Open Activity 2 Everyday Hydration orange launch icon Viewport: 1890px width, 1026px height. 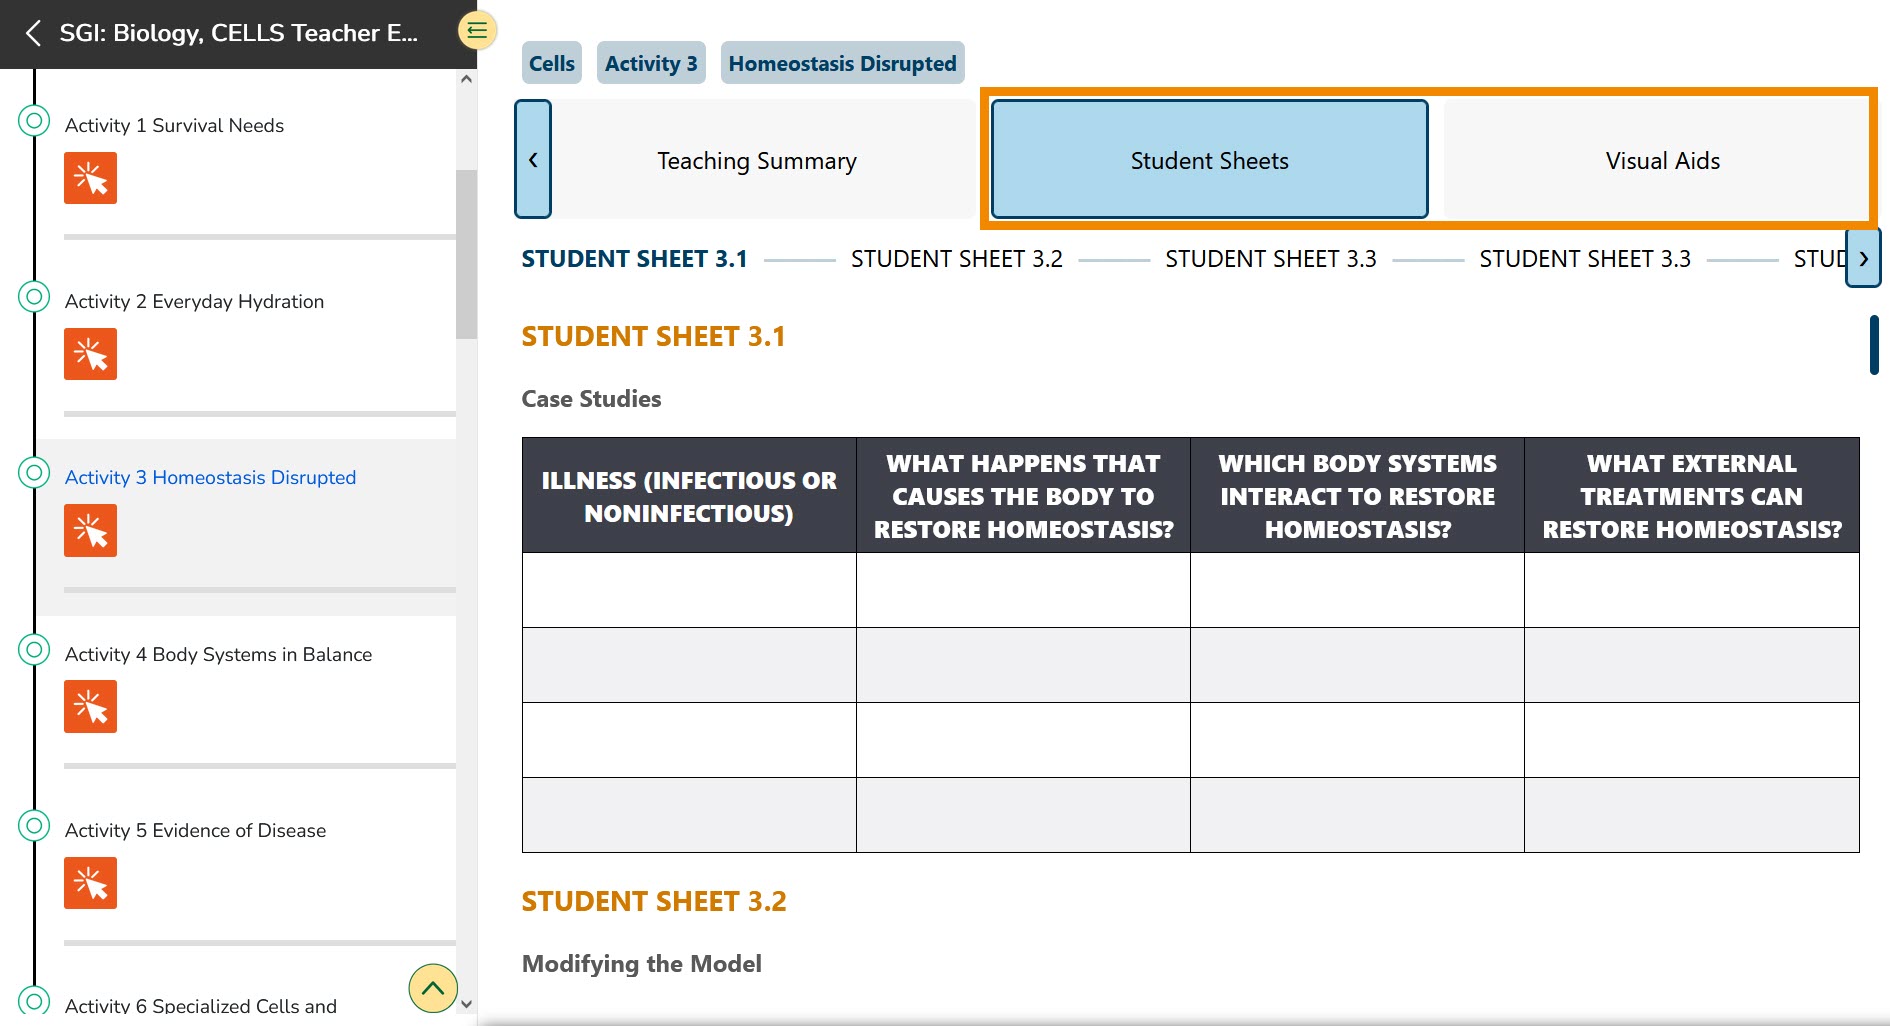click(x=90, y=354)
